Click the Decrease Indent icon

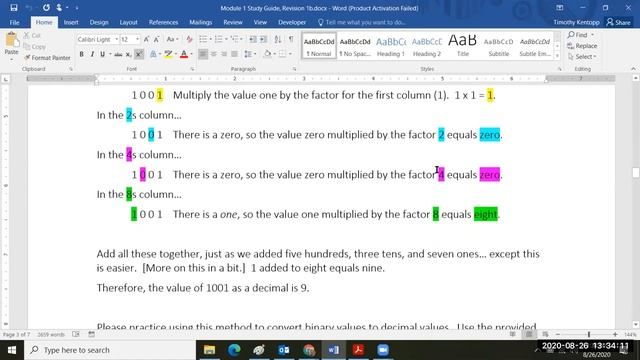253,39
